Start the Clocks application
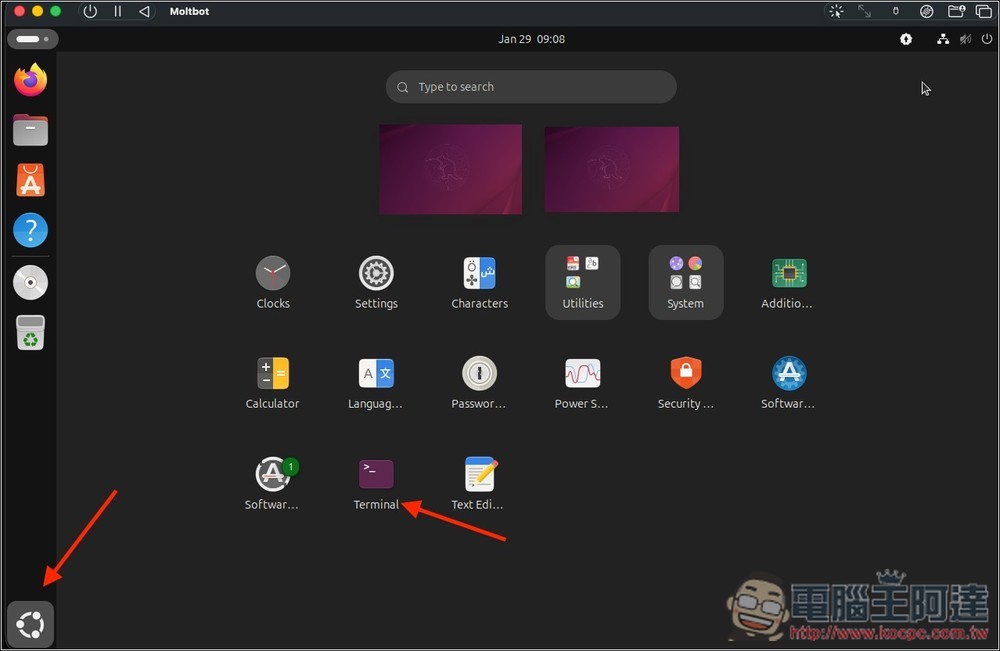 tap(272, 271)
